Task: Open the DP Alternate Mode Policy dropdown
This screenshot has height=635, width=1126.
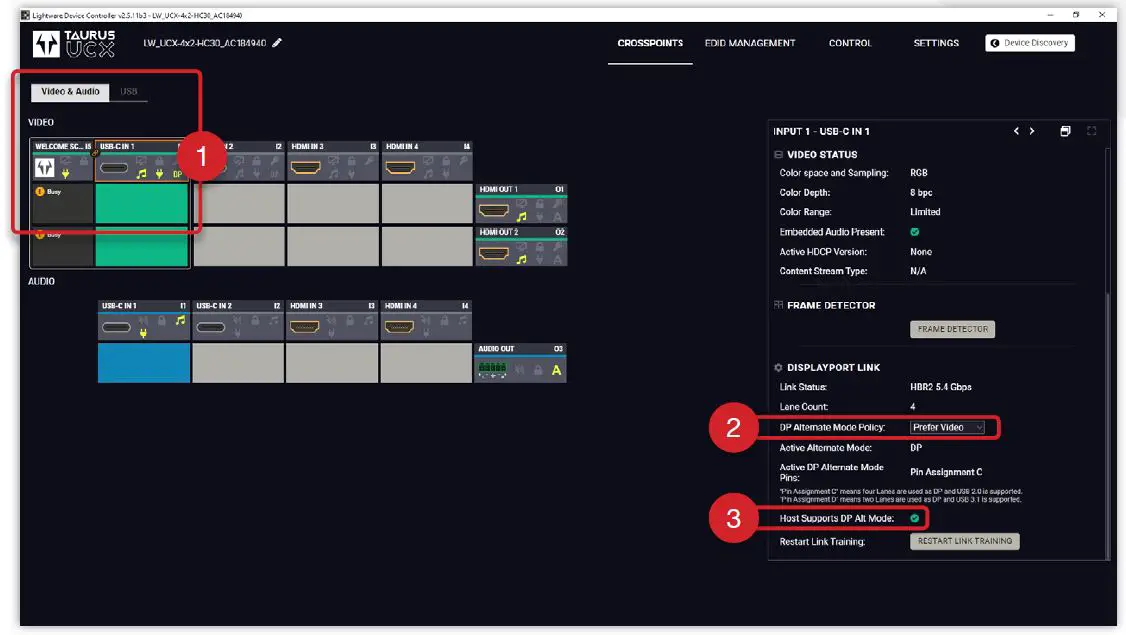Action: click(x=947, y=427)
